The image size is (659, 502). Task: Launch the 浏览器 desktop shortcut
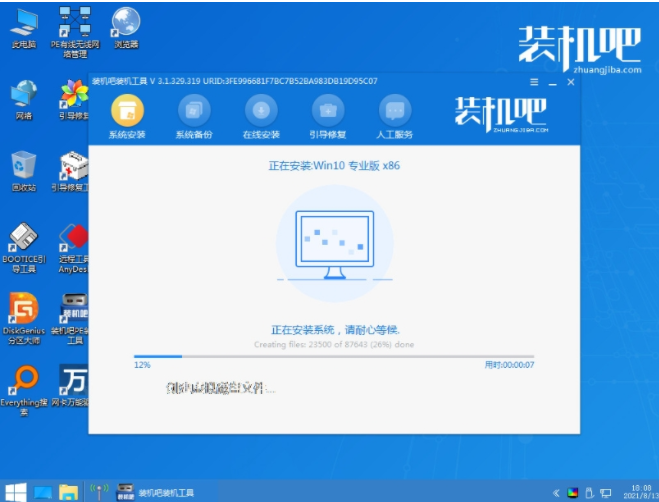pos(126,29)
